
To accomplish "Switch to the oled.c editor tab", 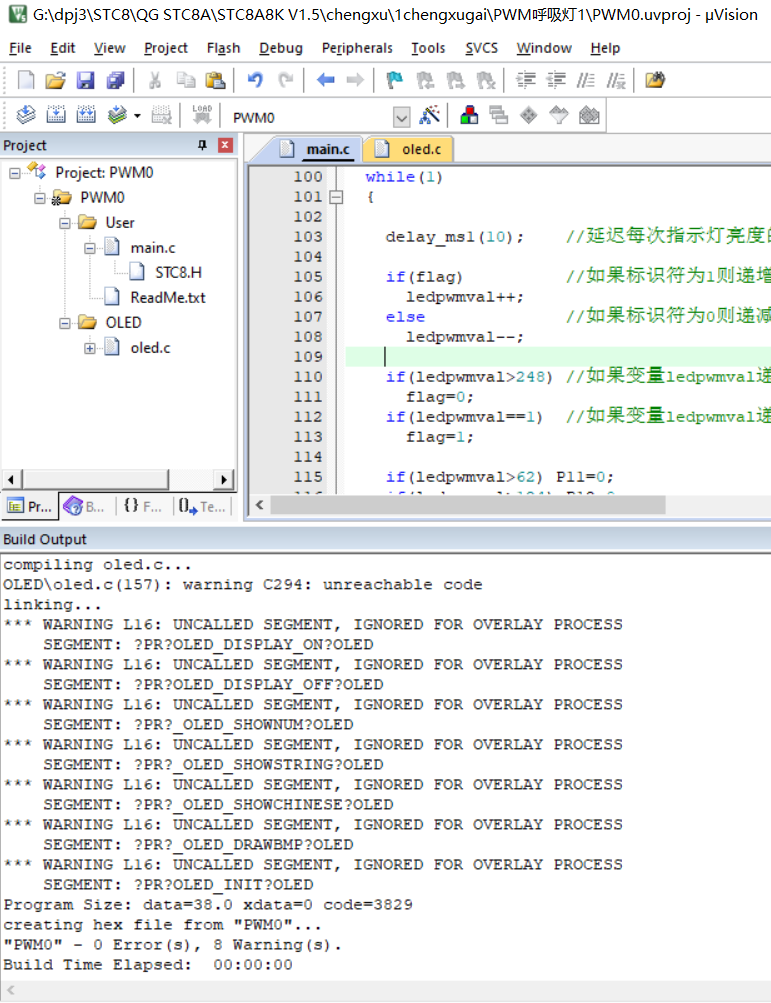I will tap(409, 149).
